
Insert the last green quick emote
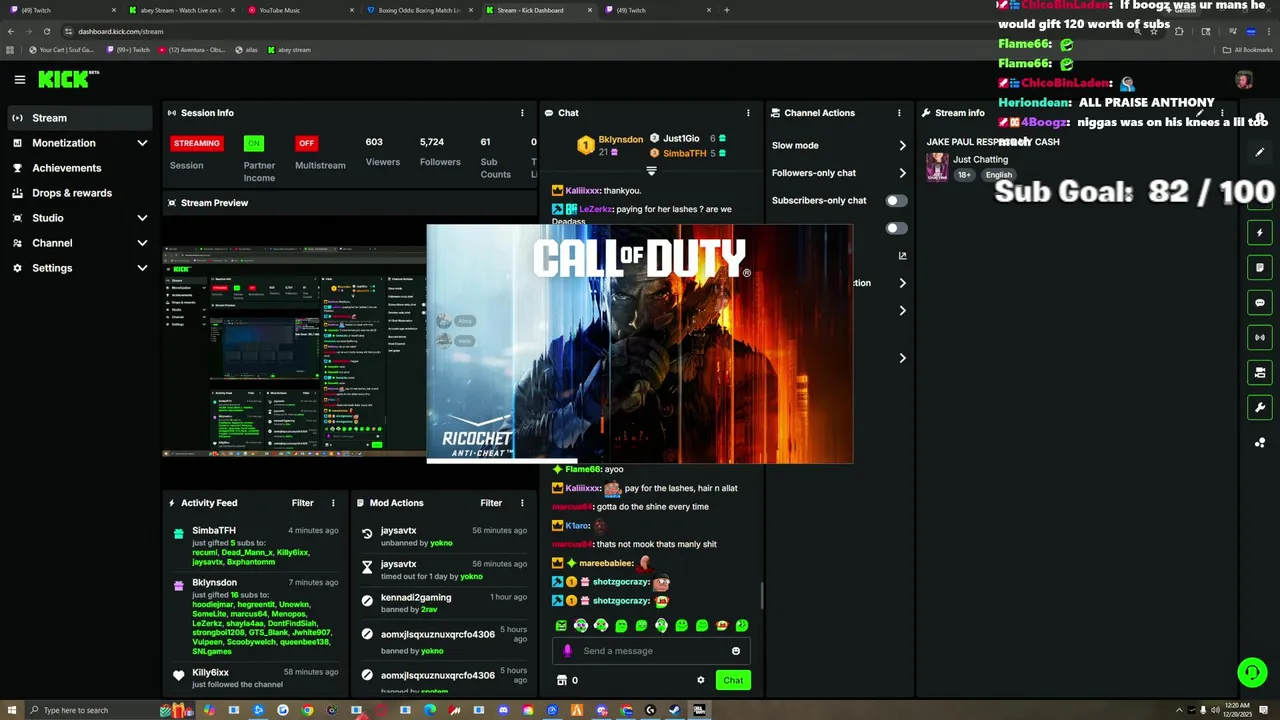click(x=742, y=626)
